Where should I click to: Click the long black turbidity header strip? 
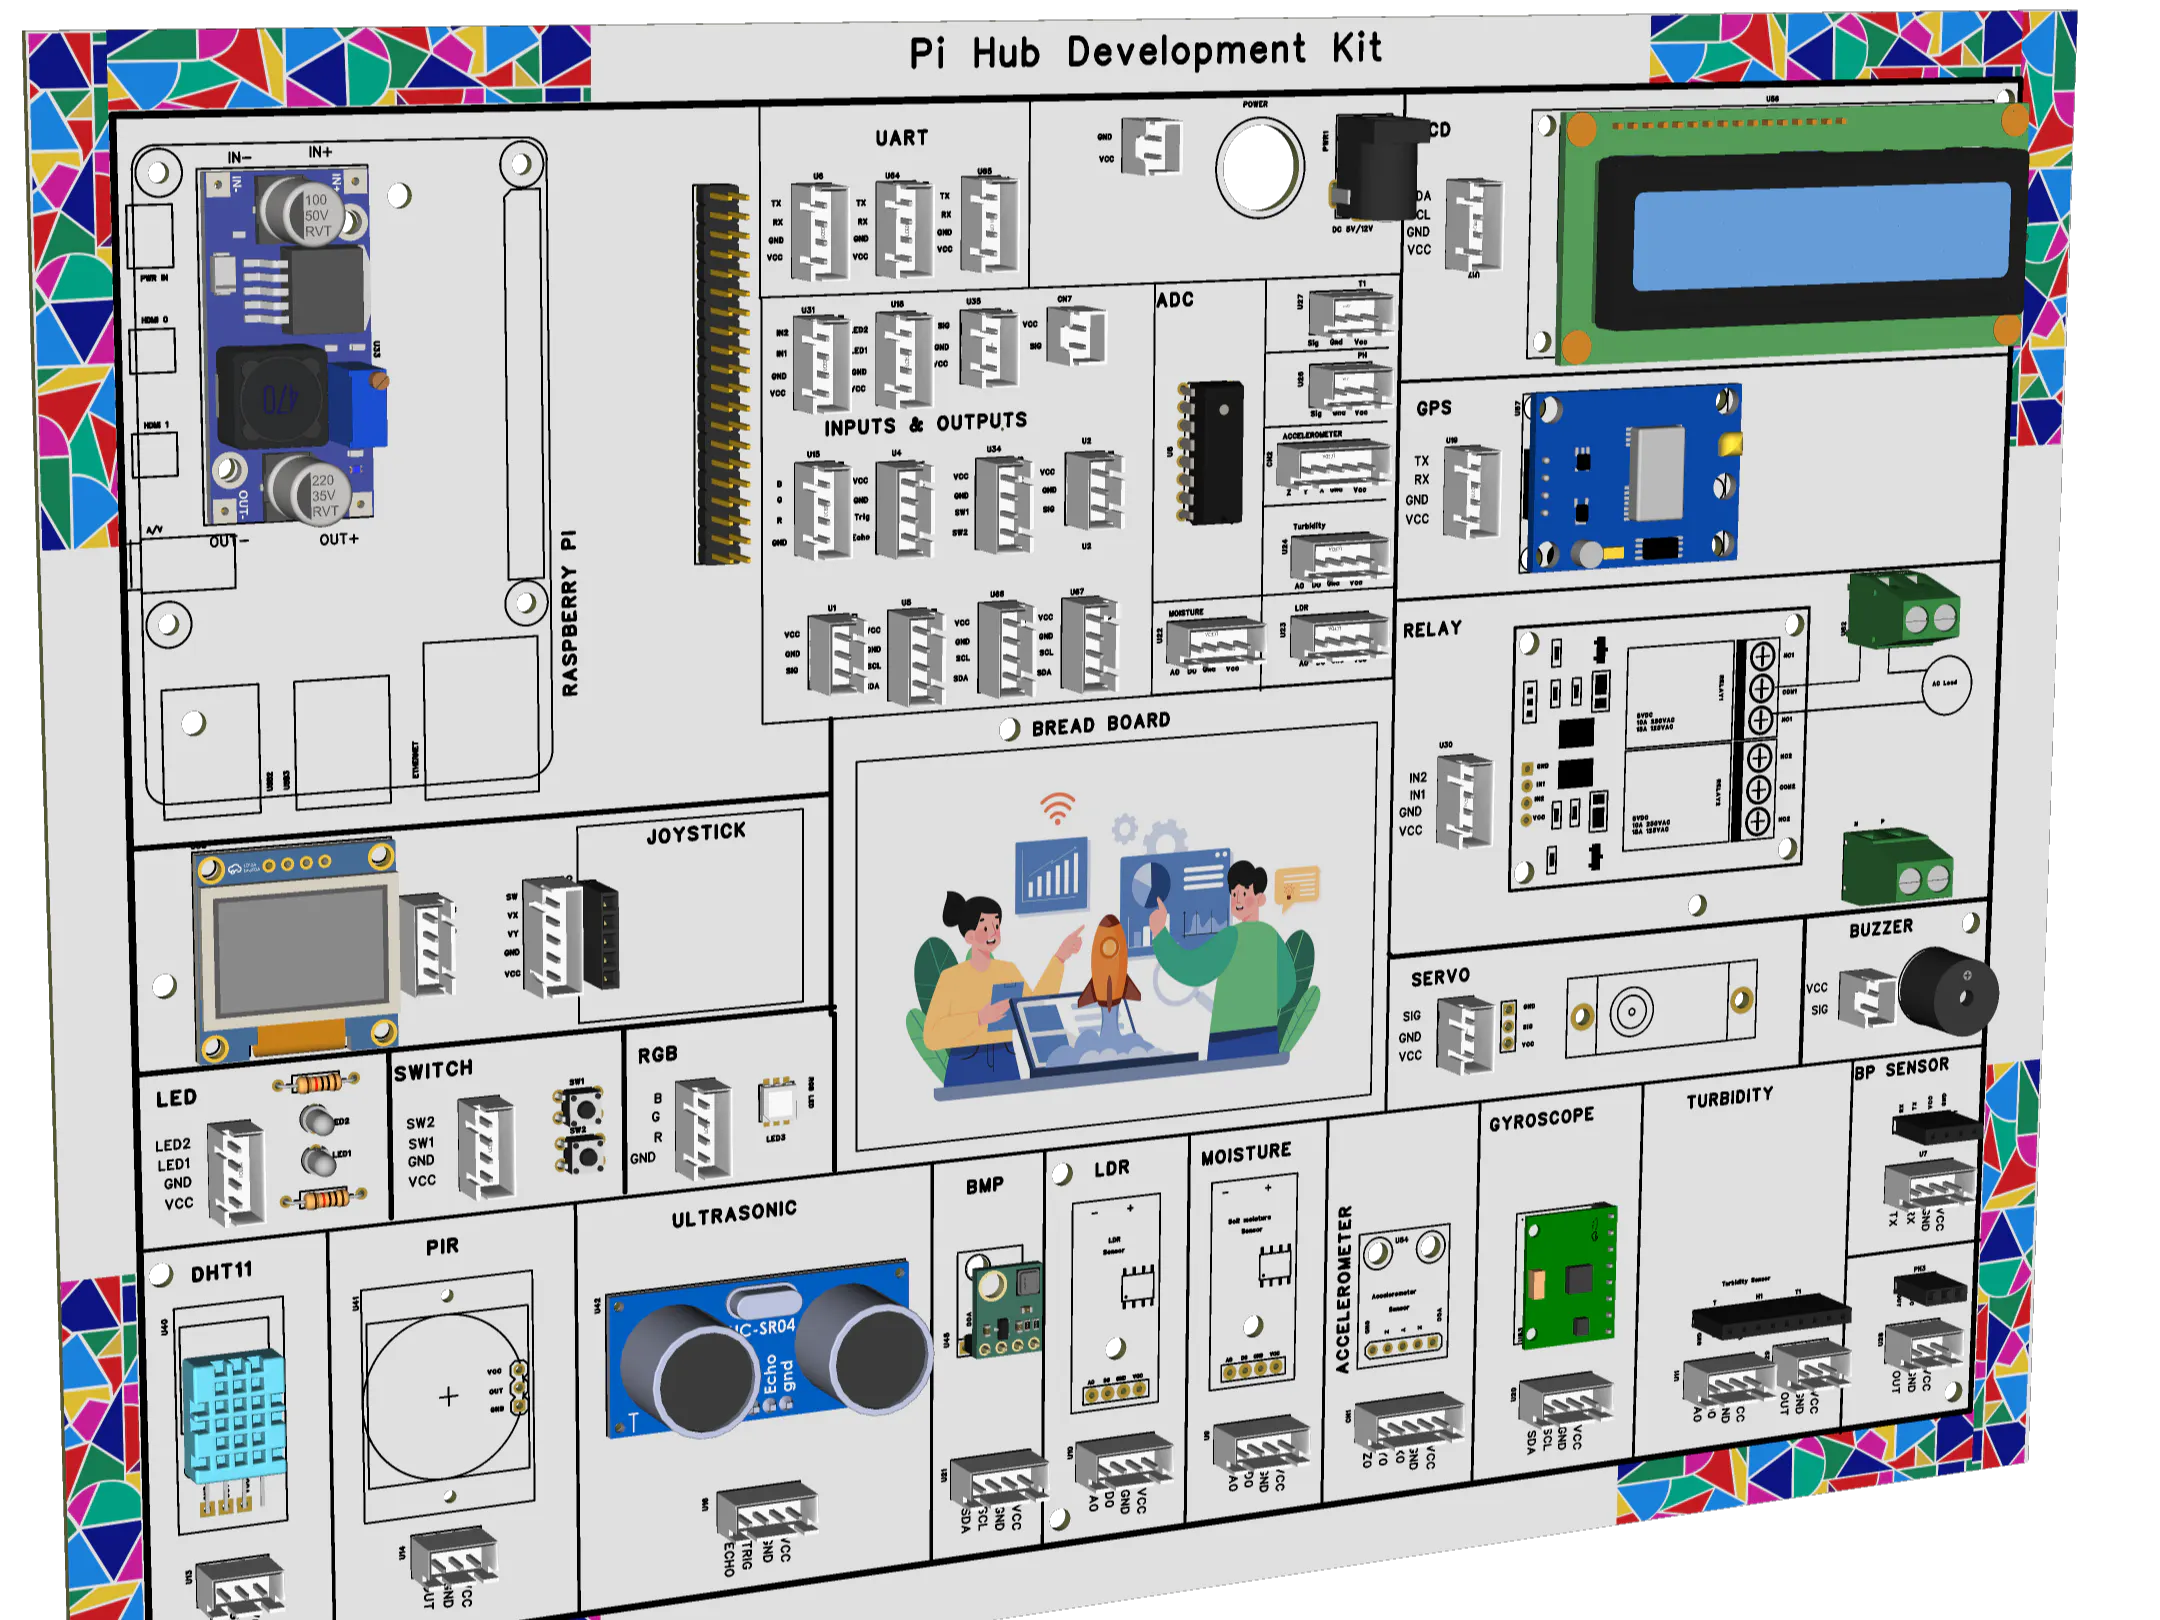pos(1770,1315)
